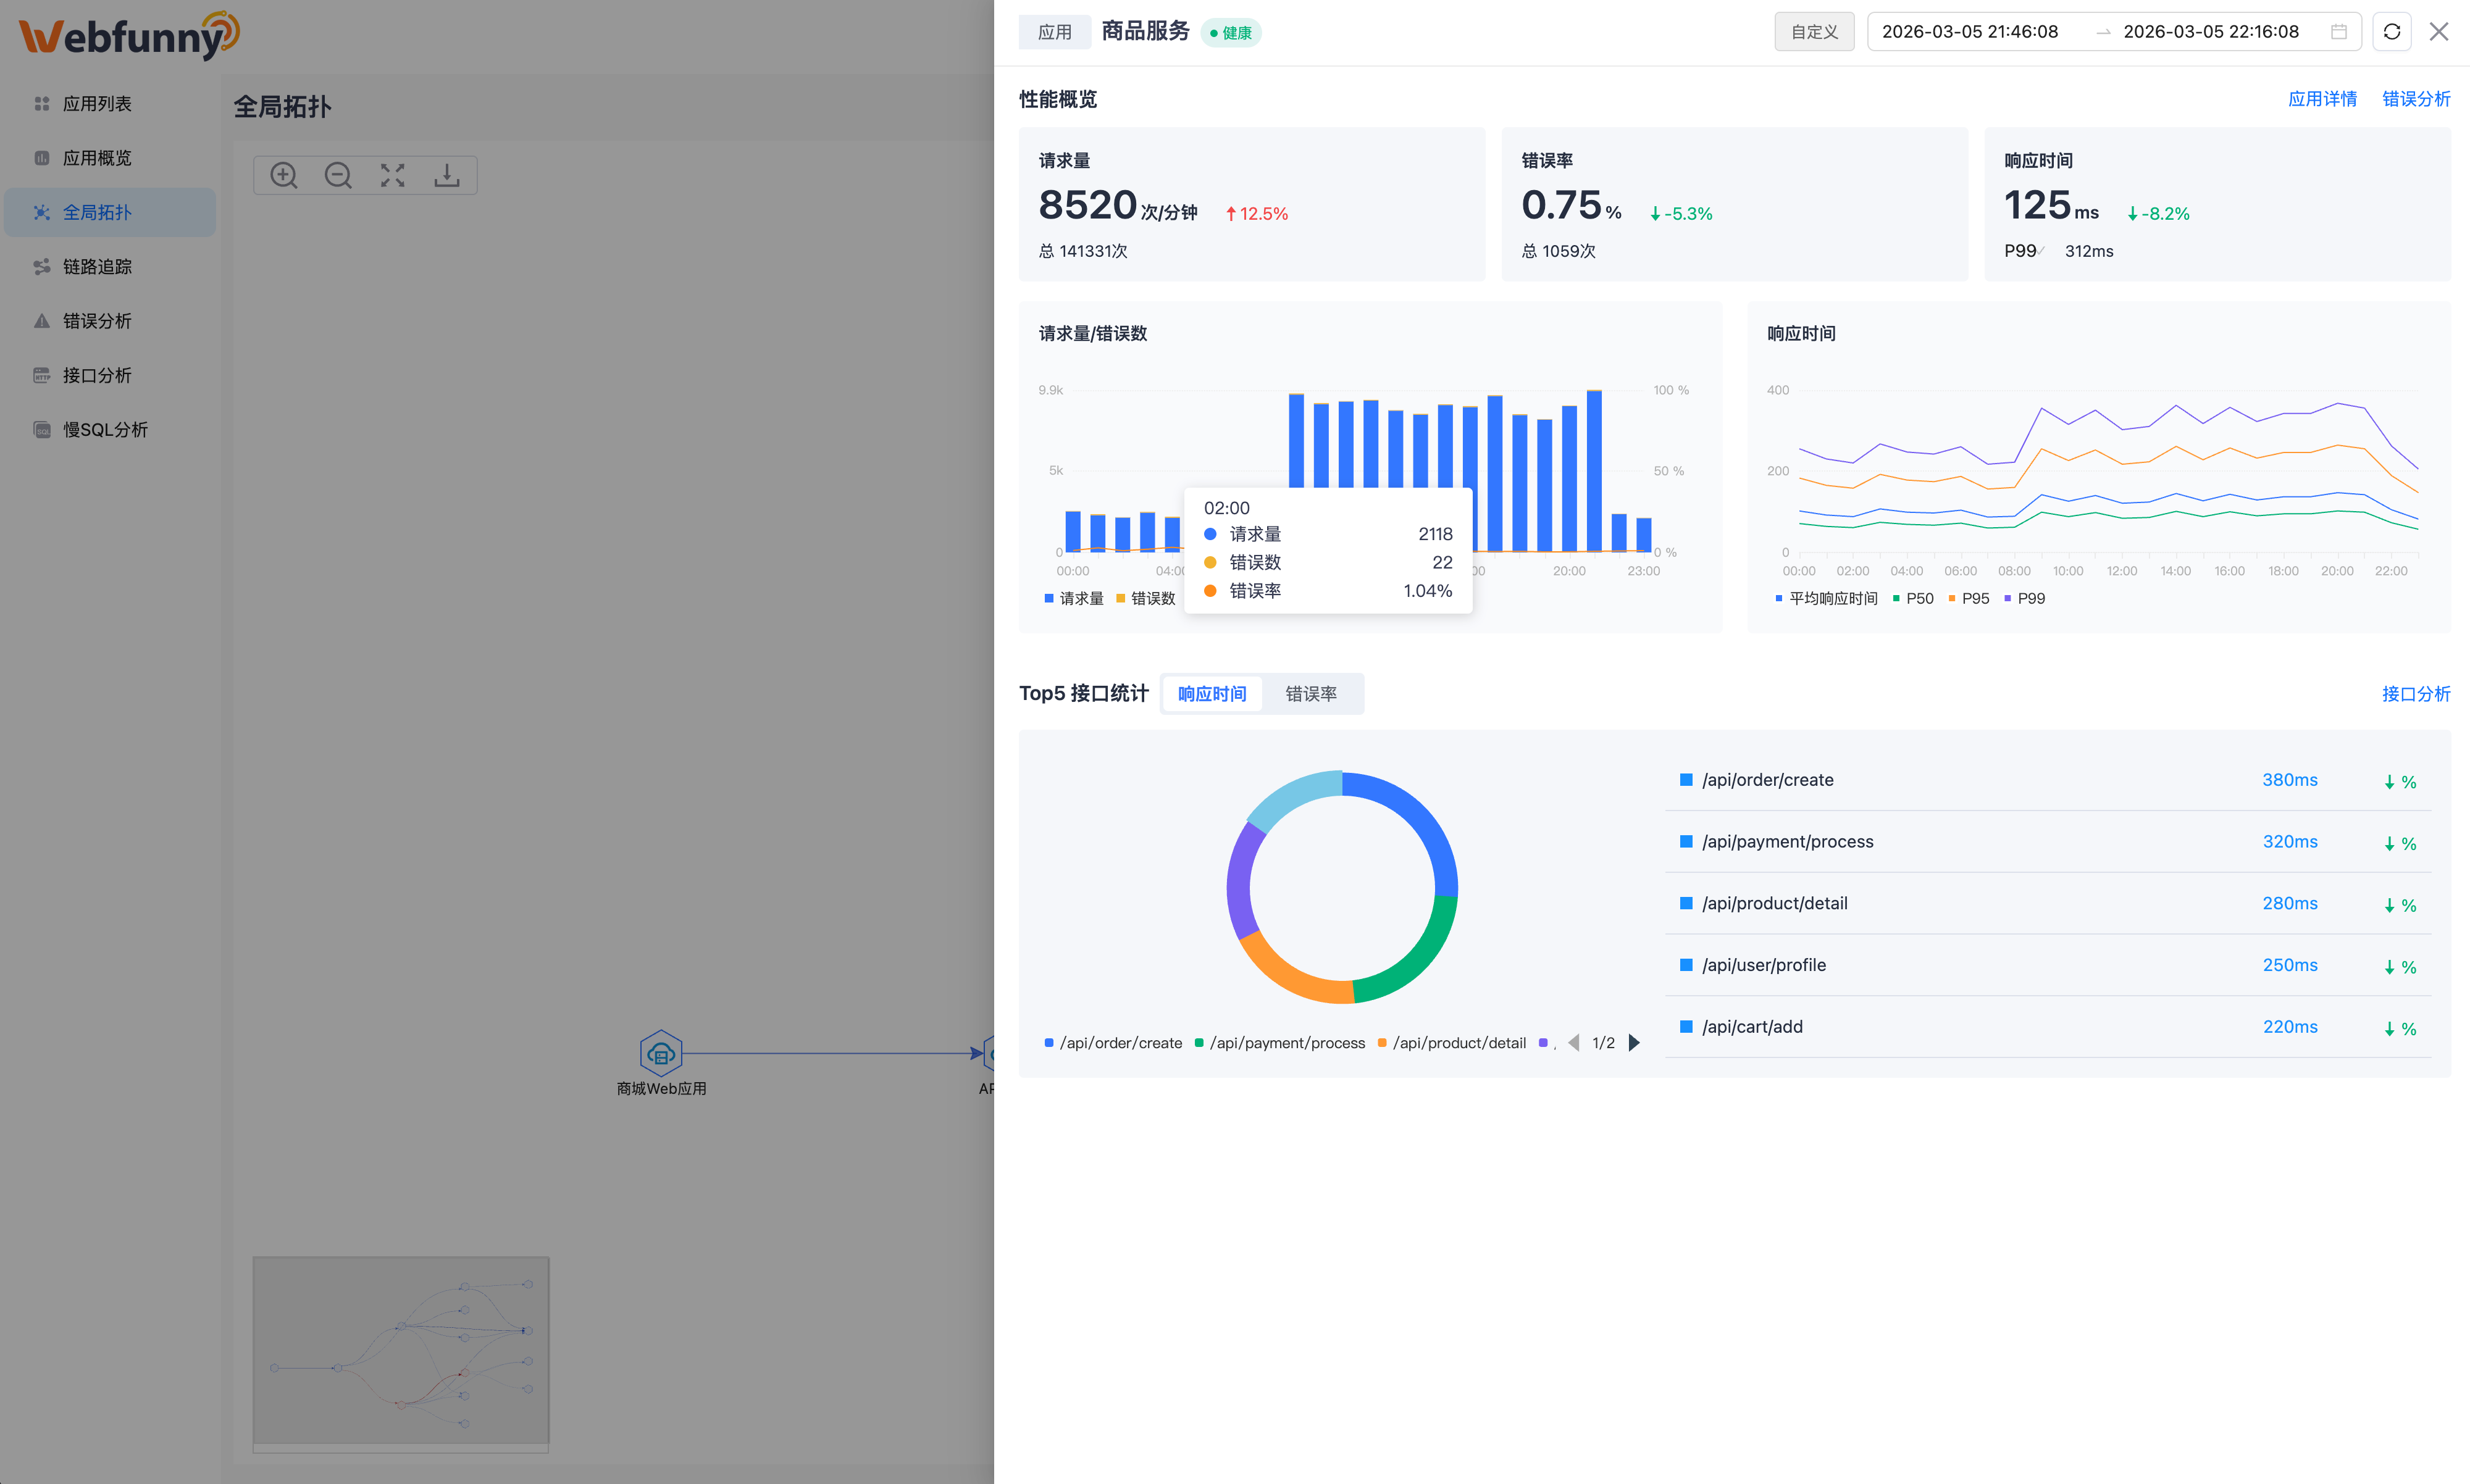Screen dimensions: 2470x1484
Task: Open 慢SQL分析 in the sidebar
Action: click(x=105, y=430)
